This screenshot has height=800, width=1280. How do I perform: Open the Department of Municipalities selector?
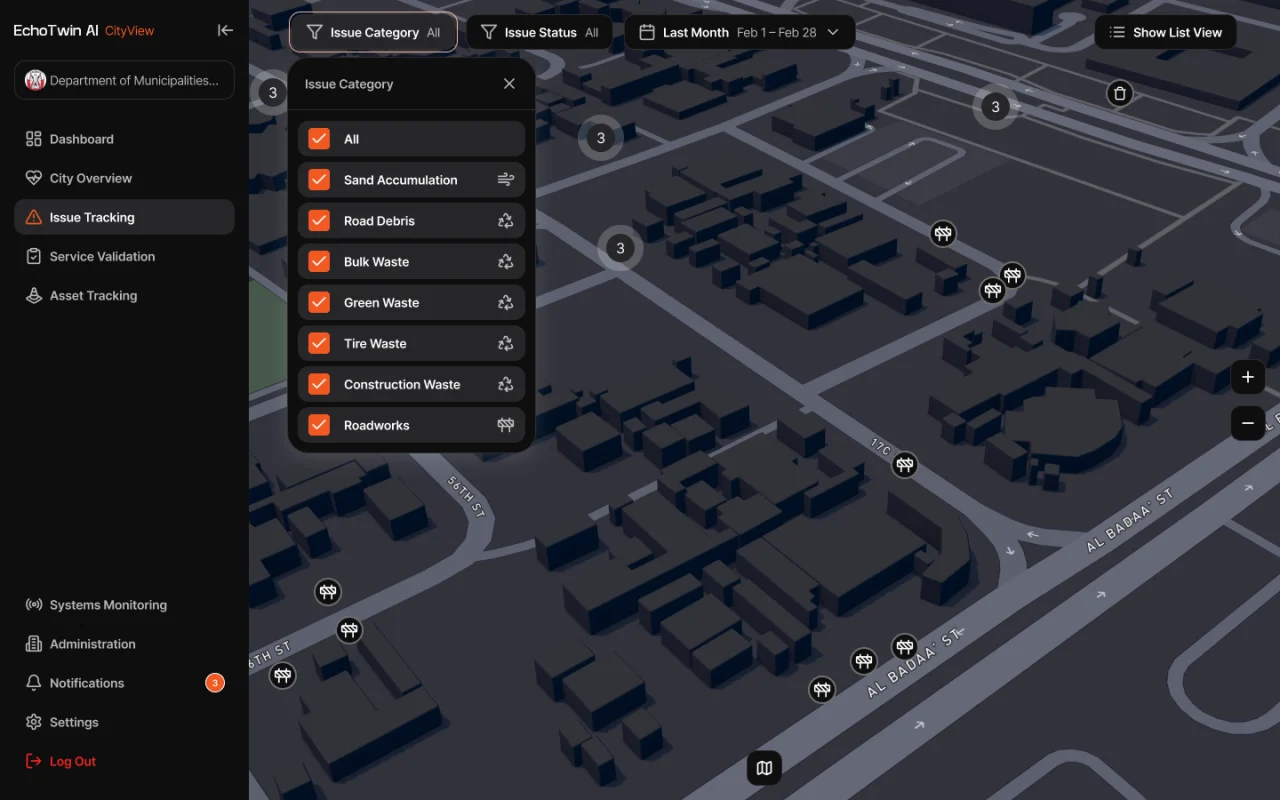coord(124,81)
